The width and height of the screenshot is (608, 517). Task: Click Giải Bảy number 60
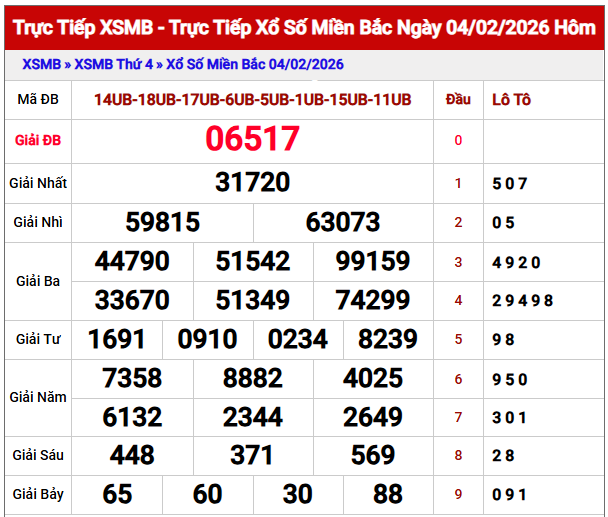click(x=208, y=494)
